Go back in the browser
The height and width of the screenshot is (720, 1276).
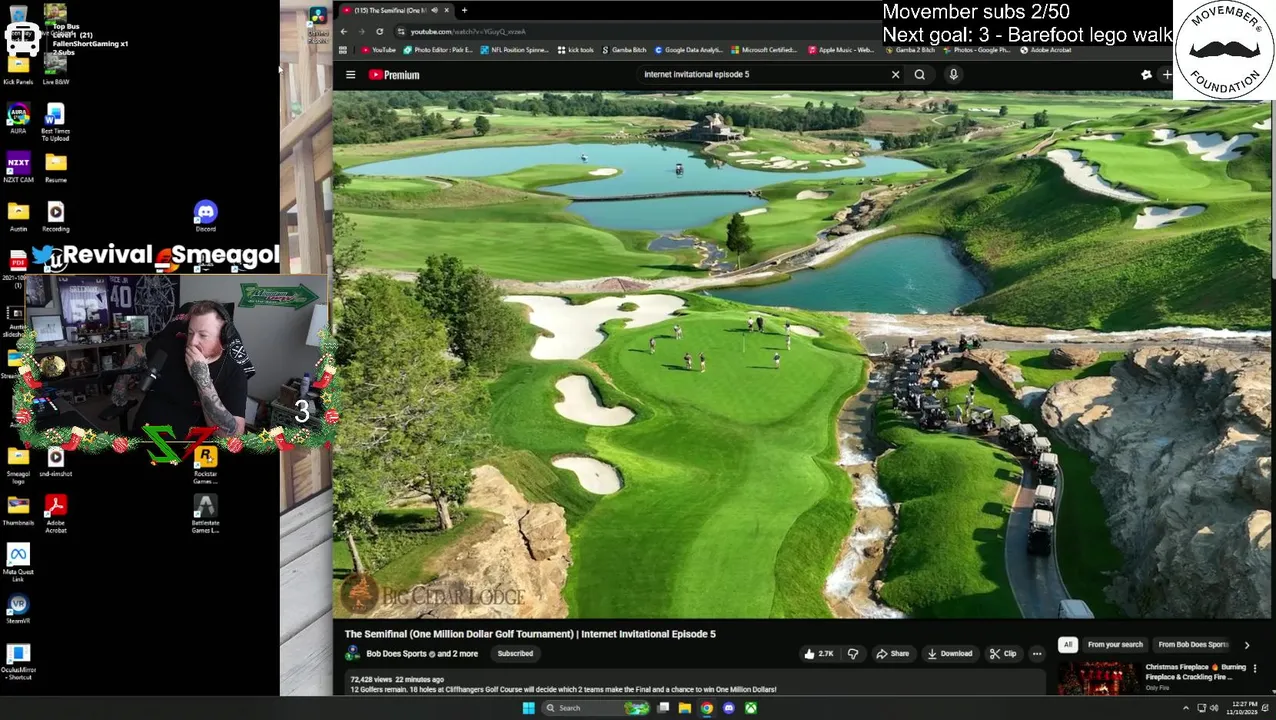tap(343, 31)
